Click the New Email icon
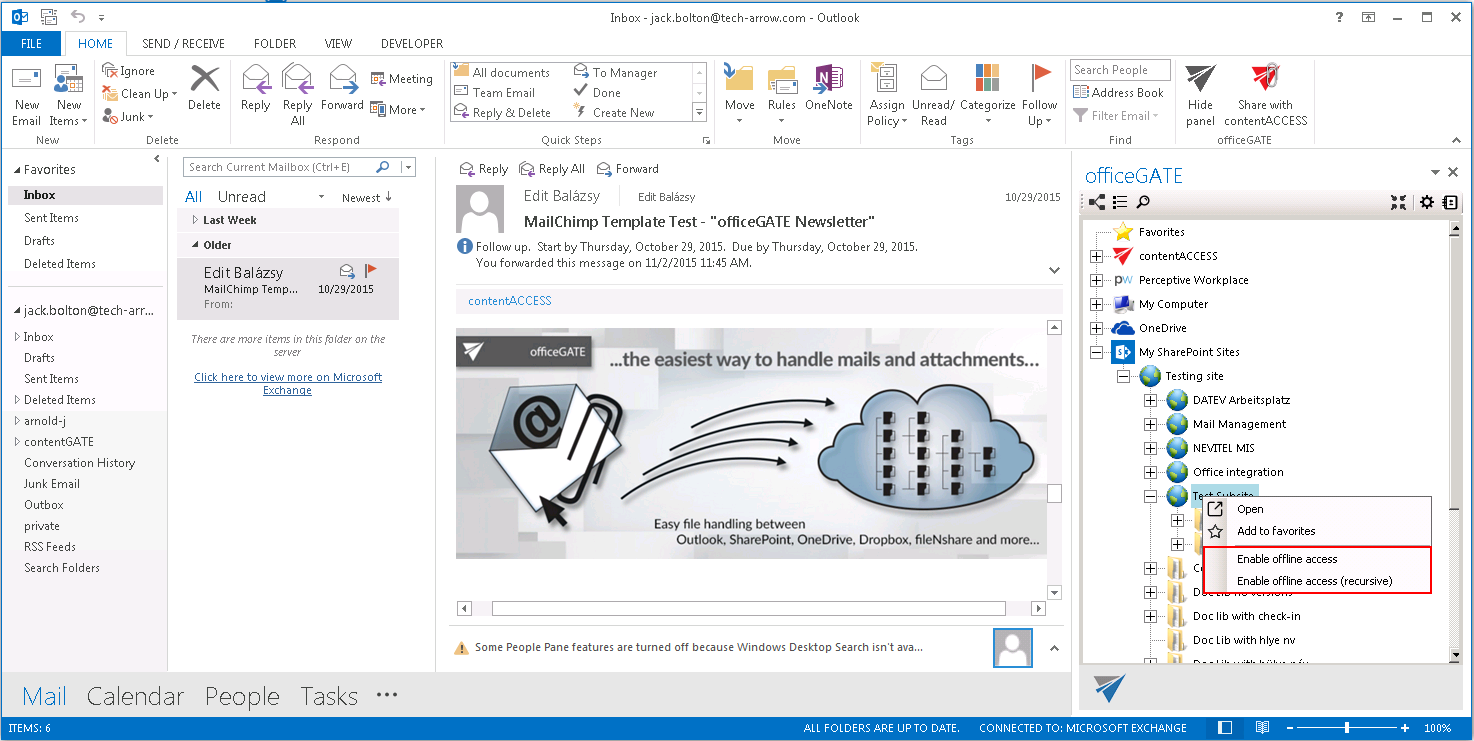Viewport: 1474px width, 741px height. pos(26,80)
